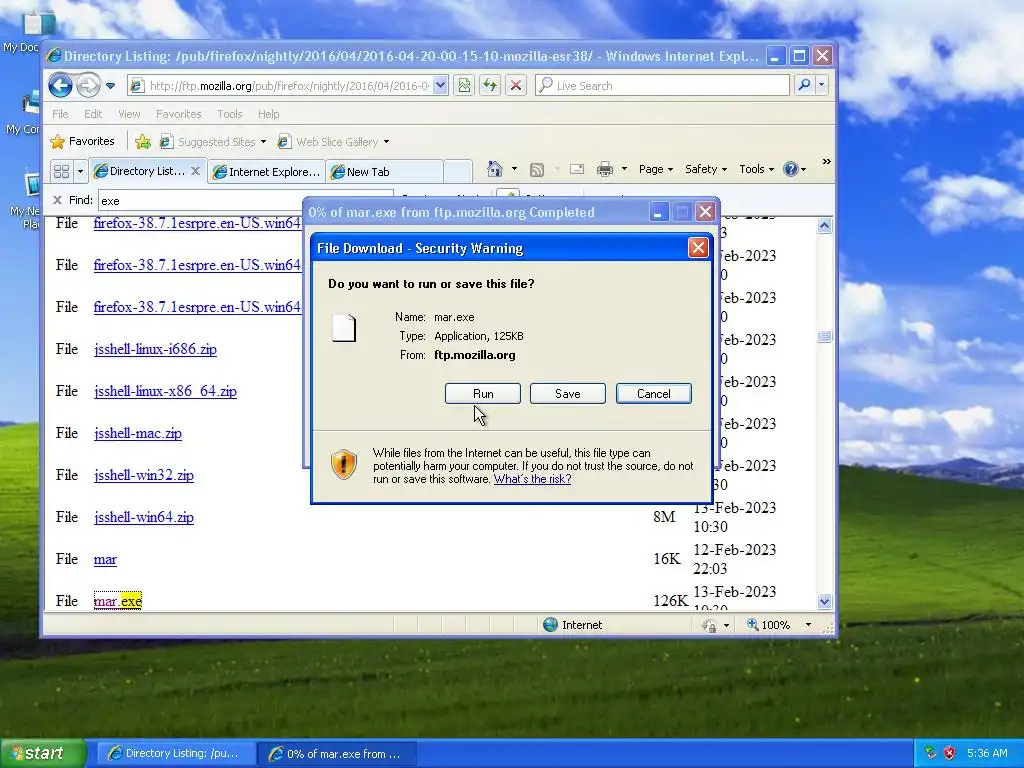Screen dimensions: 1024x768
Task: Open Suggested Sites dropdown
Action: click(213, 142)
